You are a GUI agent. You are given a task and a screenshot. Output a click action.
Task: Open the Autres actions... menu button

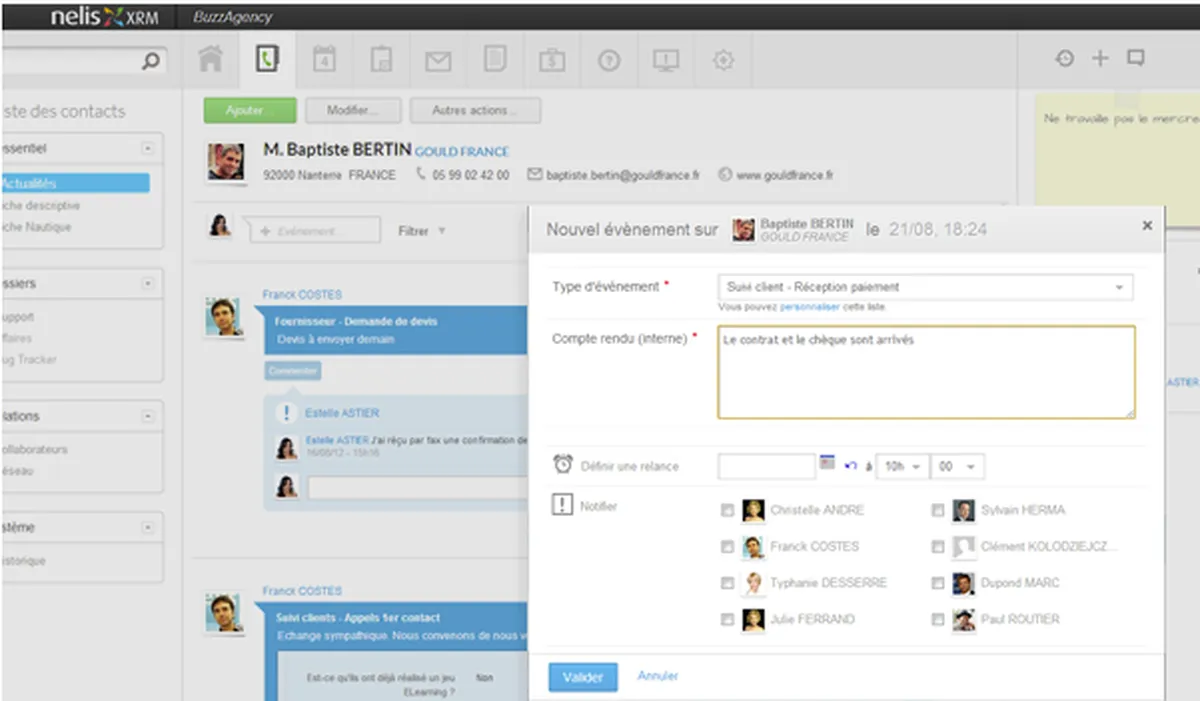tap(474, 110)
